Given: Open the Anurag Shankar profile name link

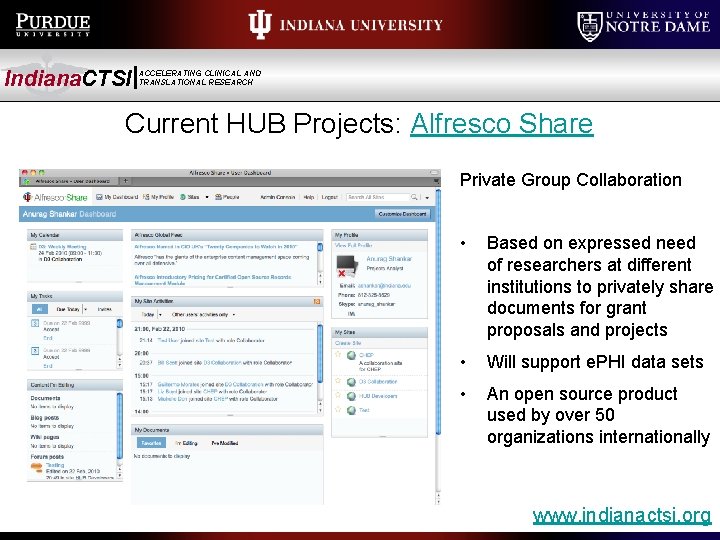Looking at the screenshot, I should (389, 259).
